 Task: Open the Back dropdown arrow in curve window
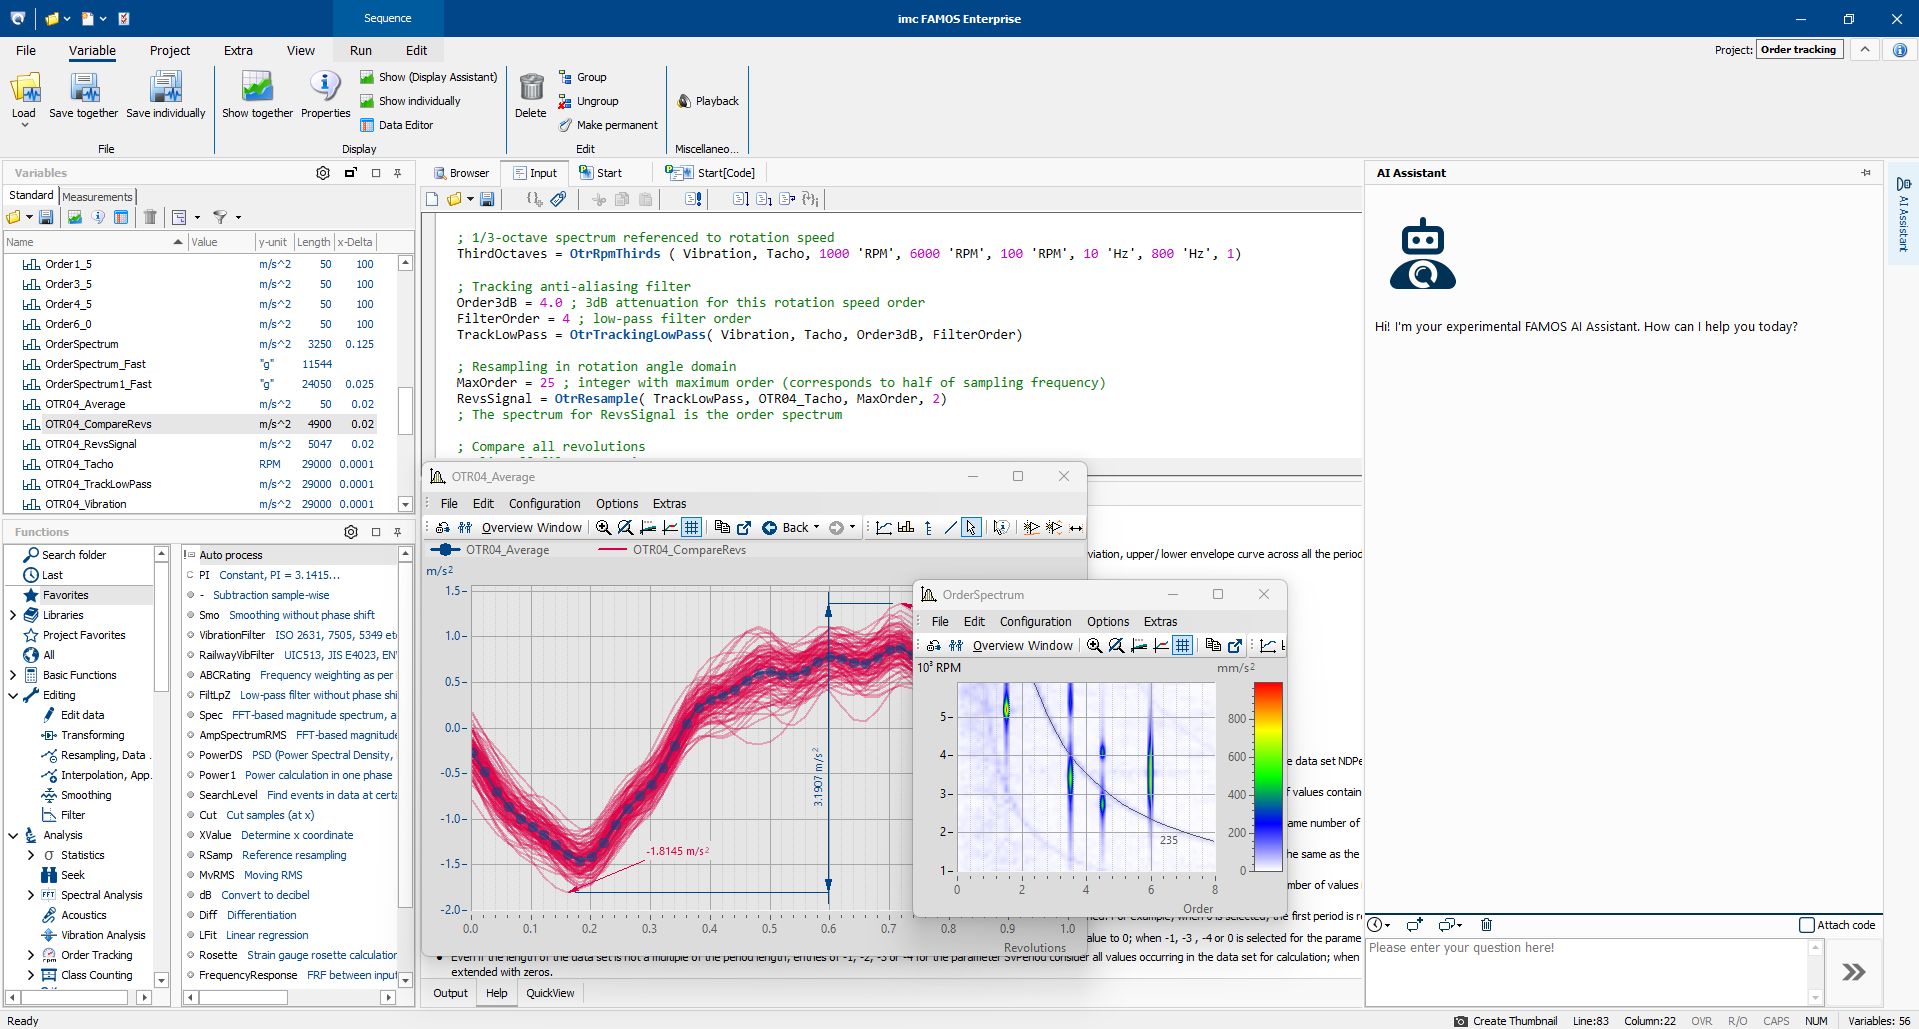point(817,528)
